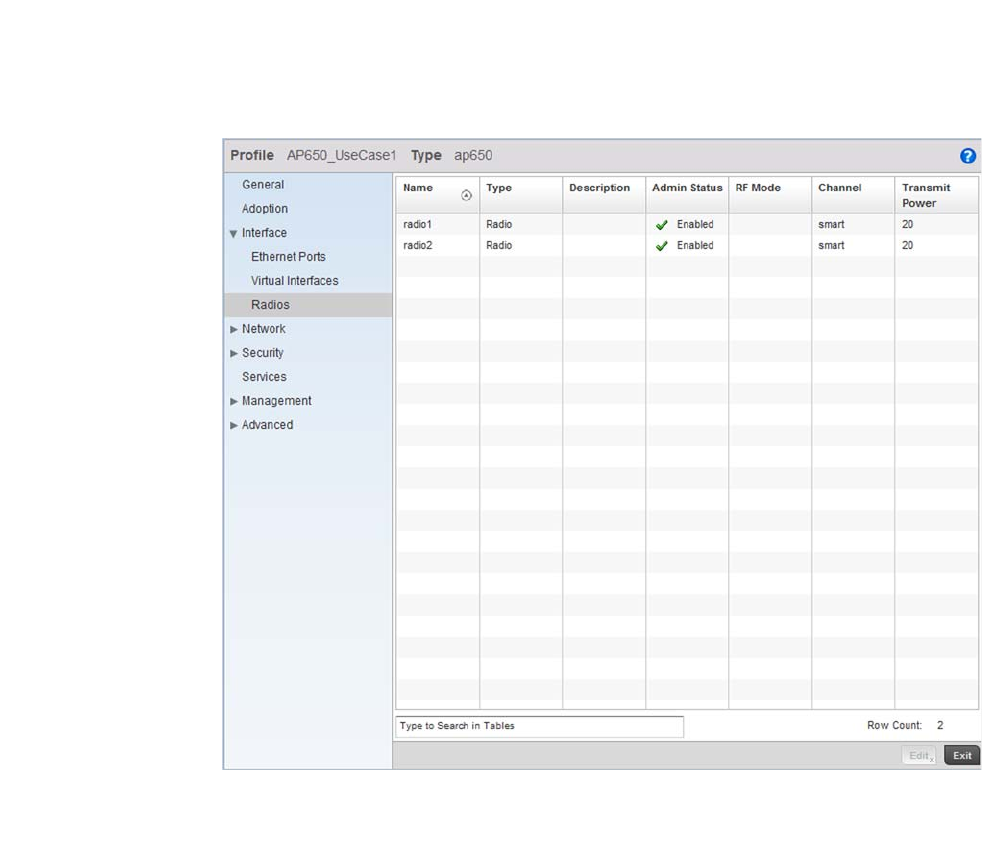Click the AP650_UseCase1 profile name

pyautogui.click(x=341, y=155)
